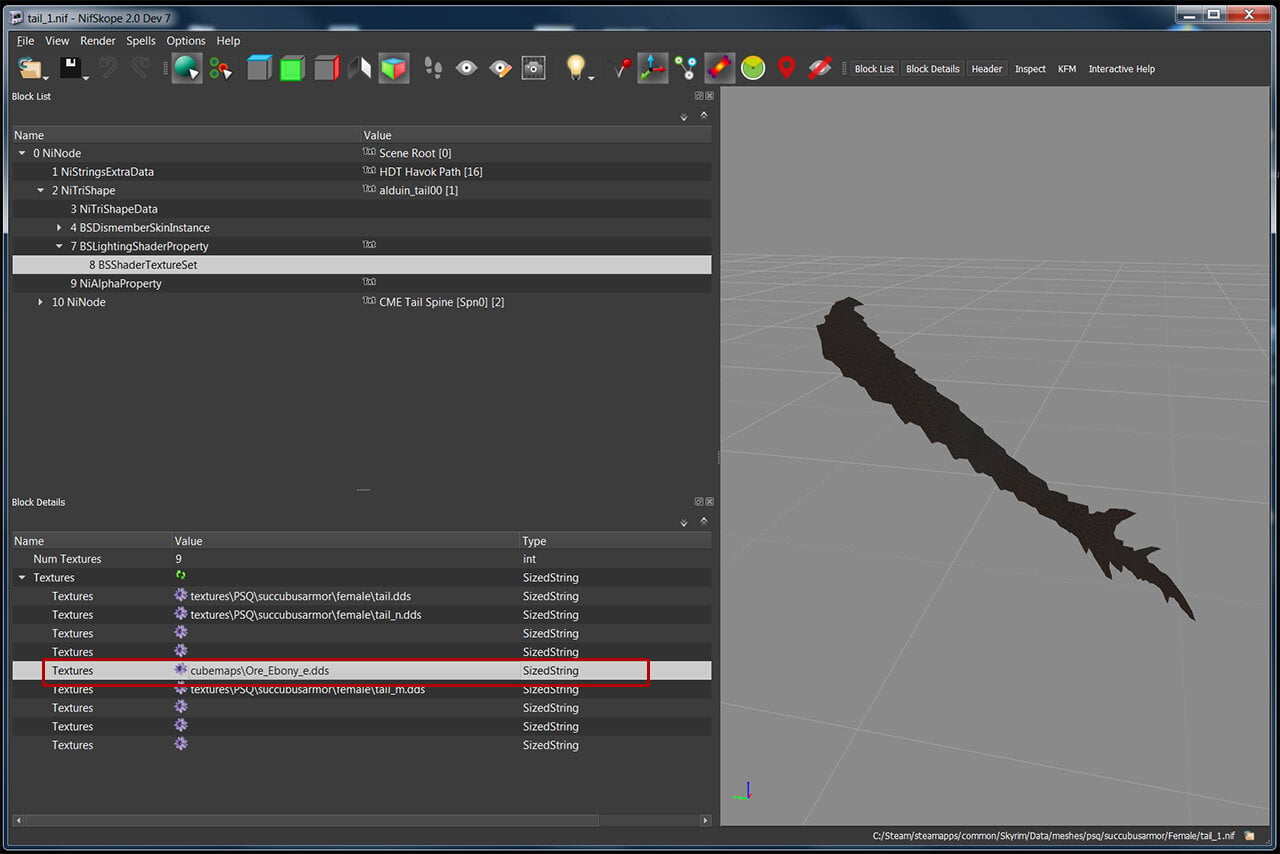
Task: Click the HDT Havok Path [16] value
Action: (x=430, y=172)
